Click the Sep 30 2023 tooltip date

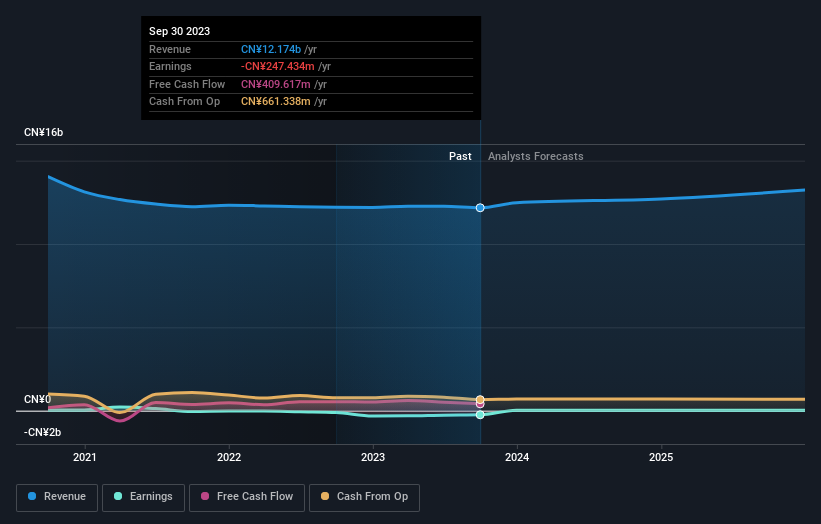pos(180,31)
